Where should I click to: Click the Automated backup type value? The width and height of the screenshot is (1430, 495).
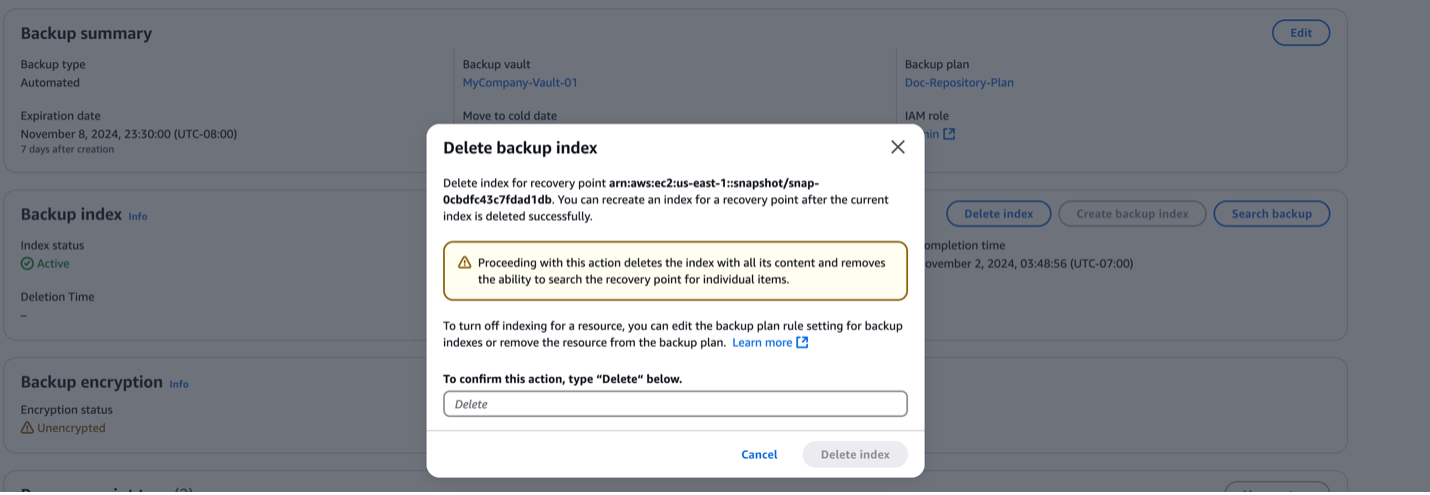pyautogui.click(x=50, y=83)
